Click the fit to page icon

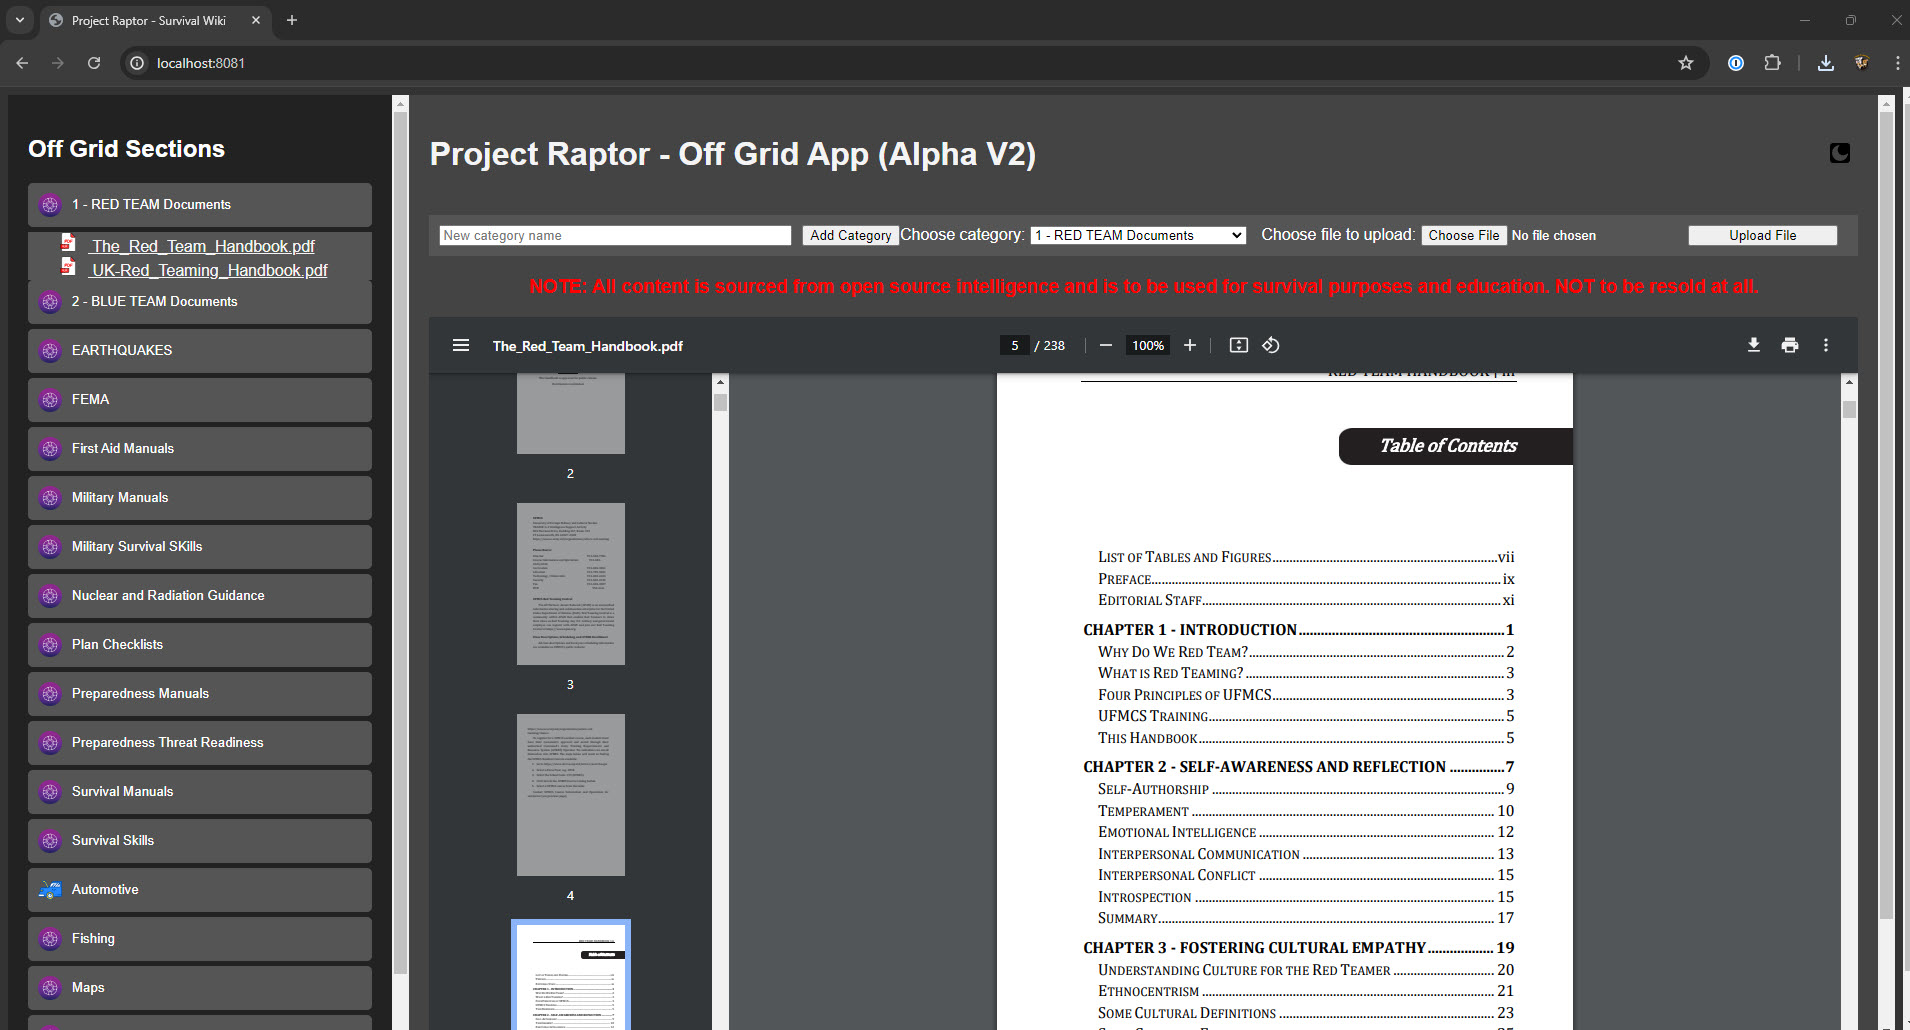pos(1239,345)
